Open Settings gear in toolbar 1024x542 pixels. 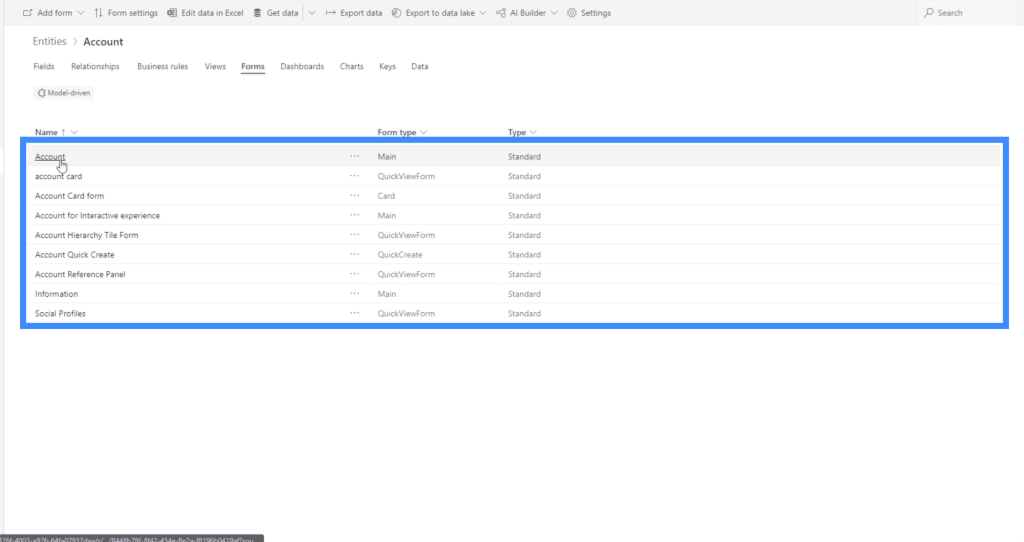click(x=589, y=13)
